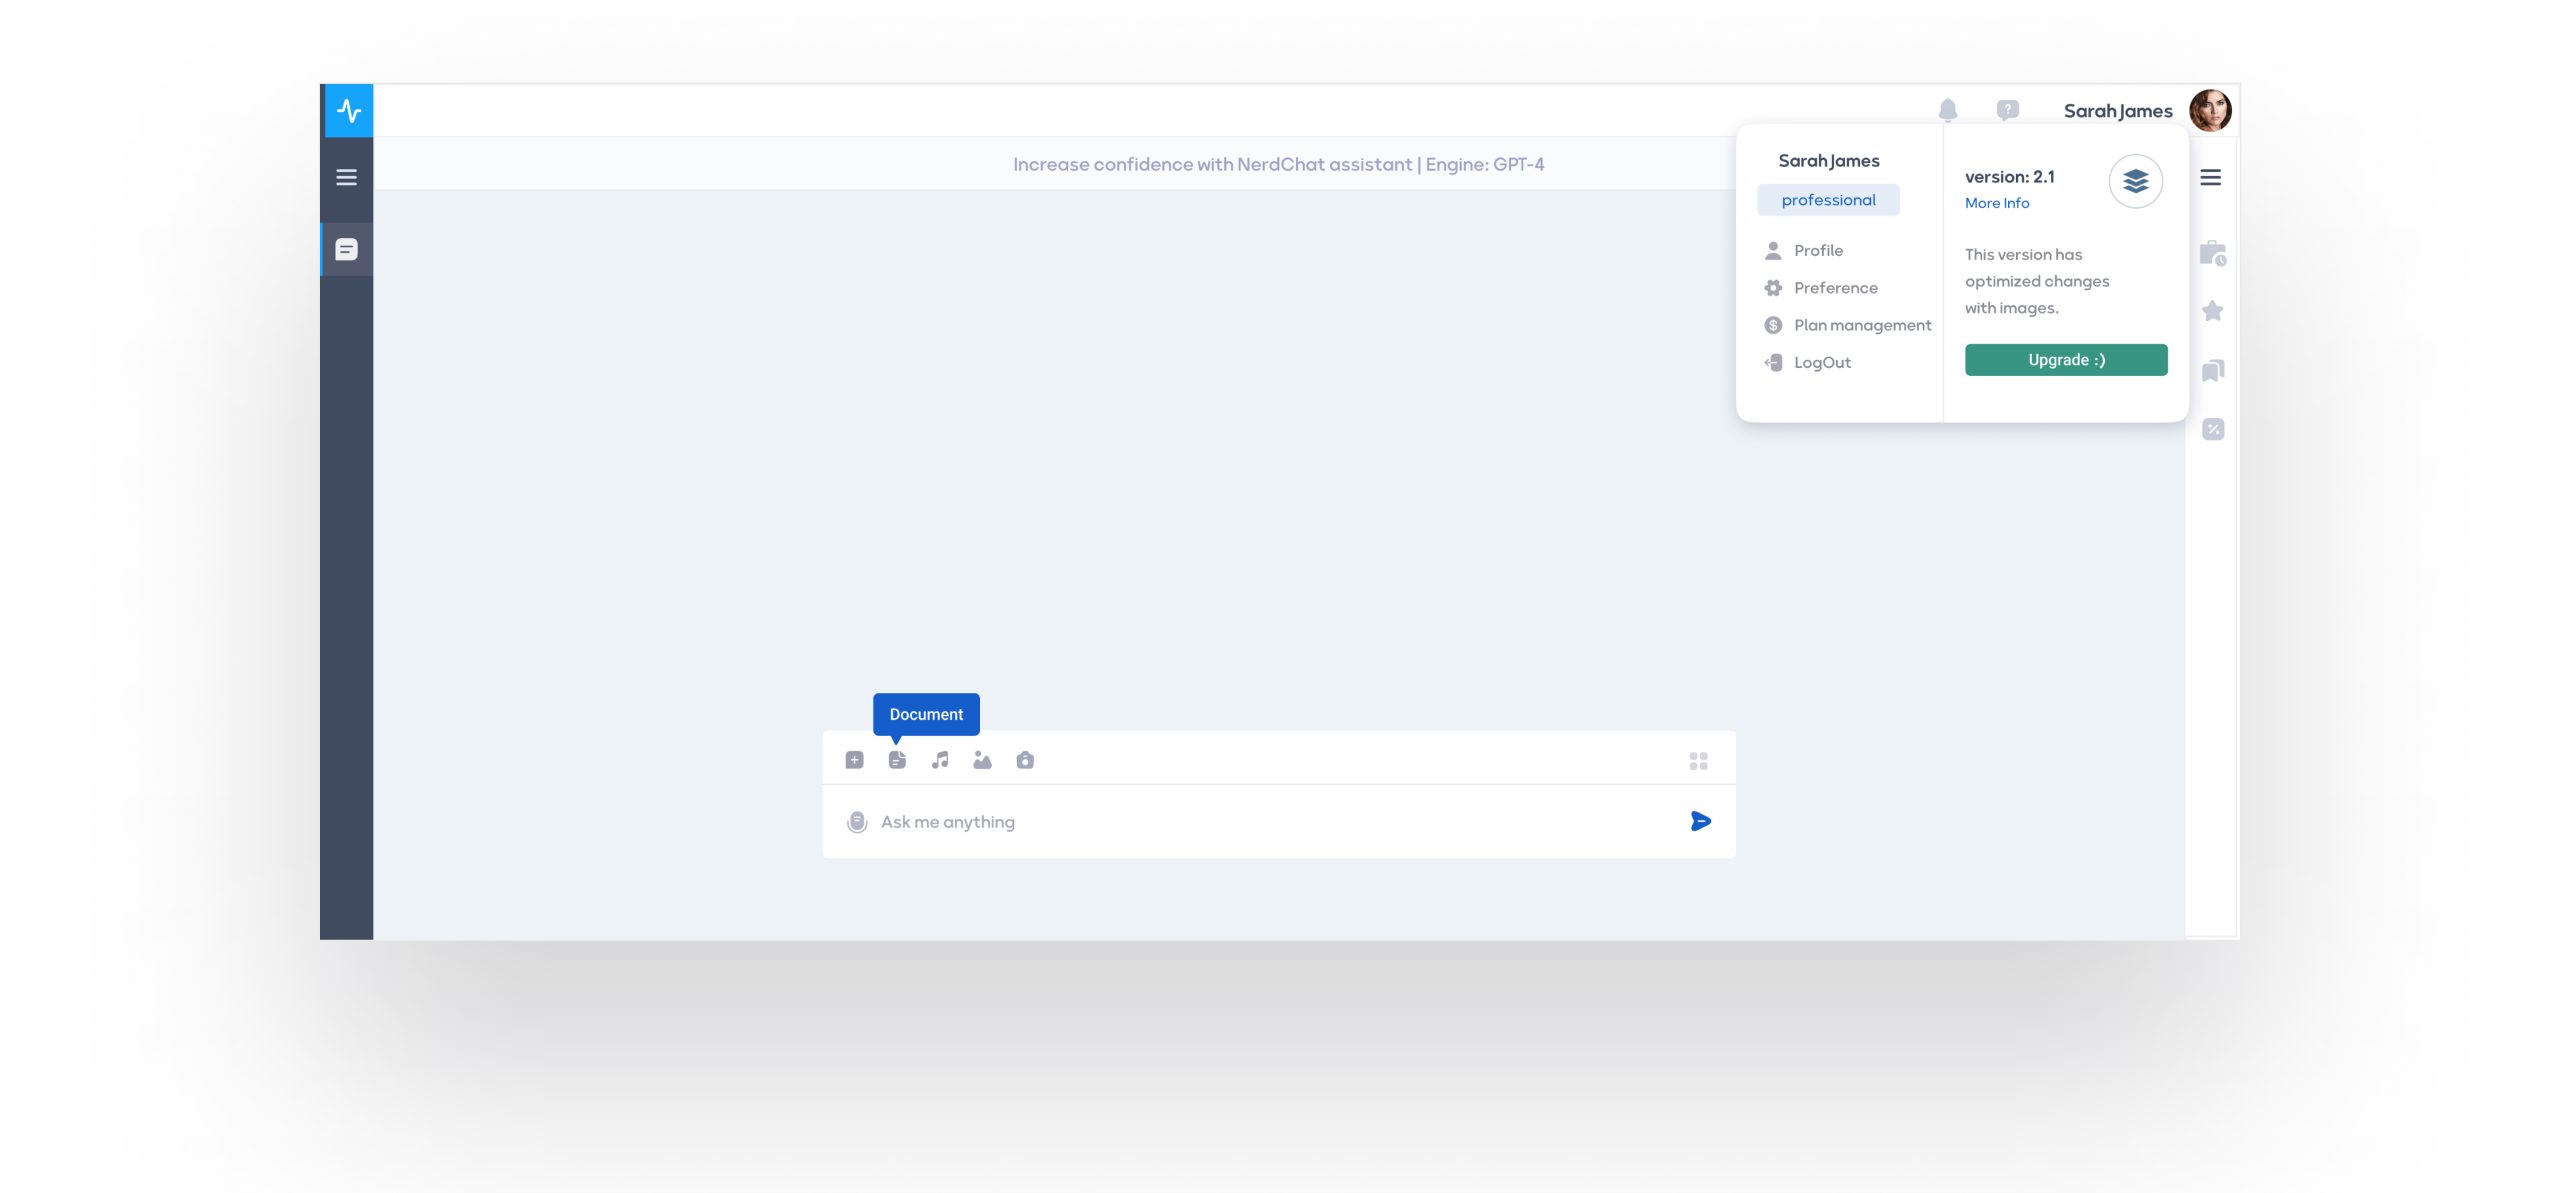Open the bookmarks sidebar icon
Screen dimensions: 2560x1193
pyautogui.click(x=2212, y=371)
